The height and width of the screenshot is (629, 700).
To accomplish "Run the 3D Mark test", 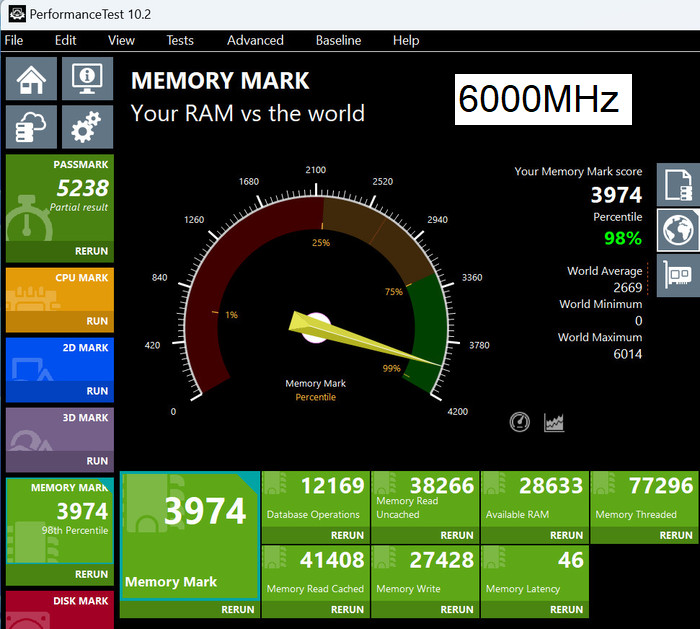I will [x=97, y=461].
